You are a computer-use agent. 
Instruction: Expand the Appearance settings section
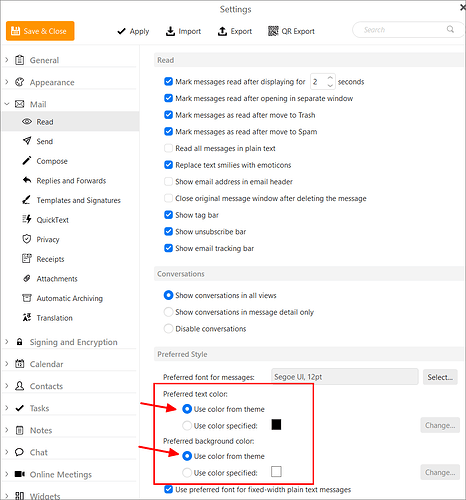[x=7, y=82]
